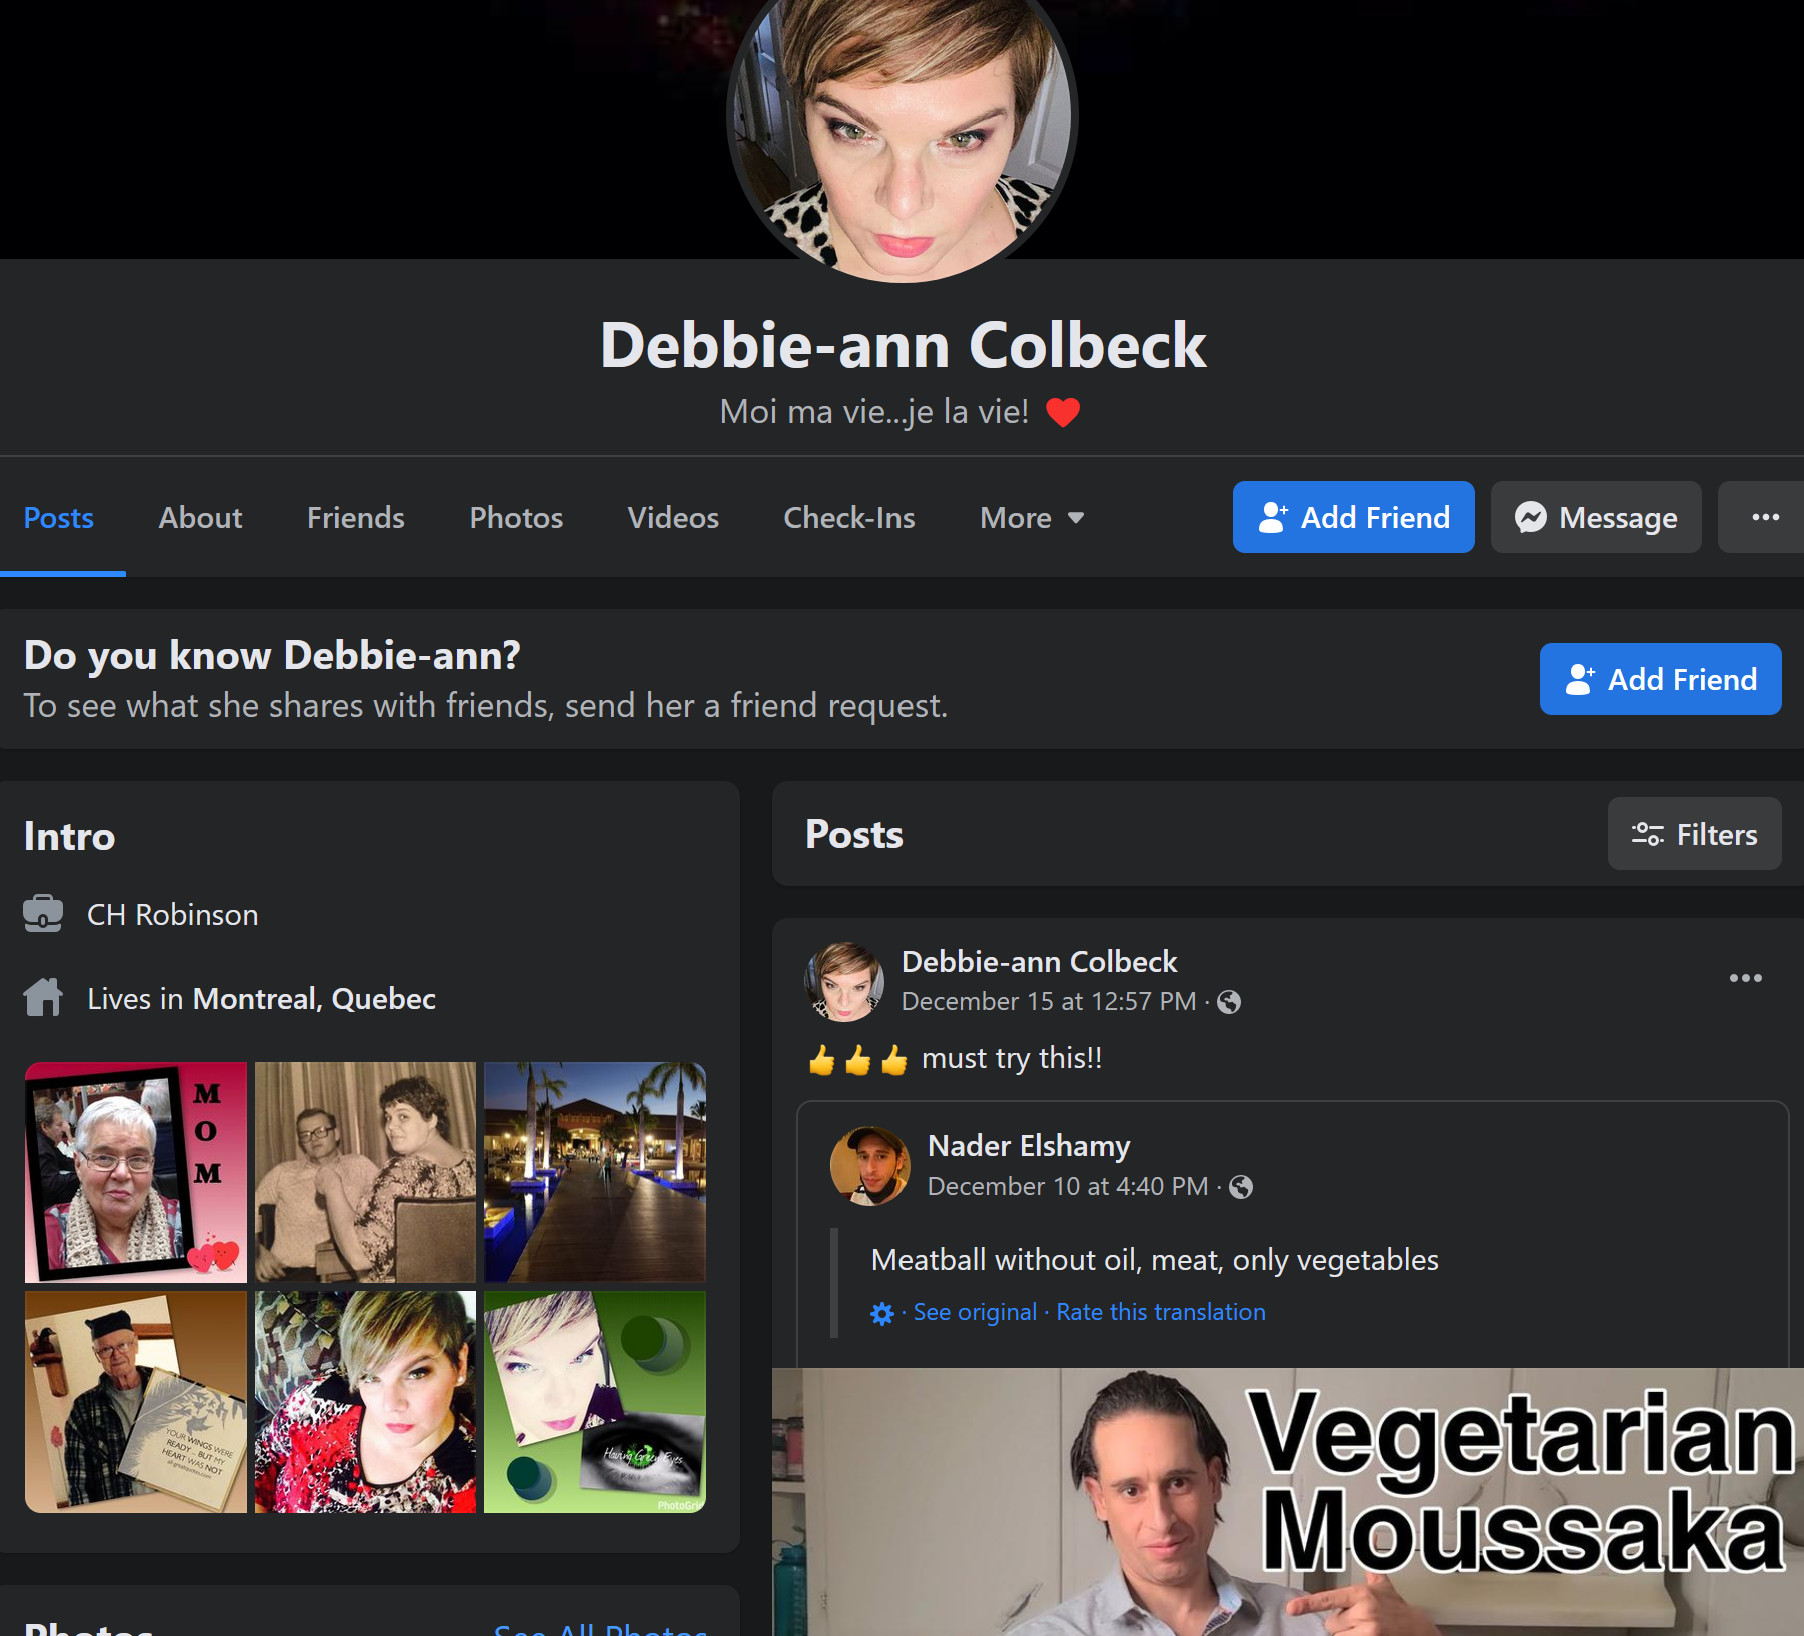
Task: Switch to the Posts tab
Action: [59, 518]
